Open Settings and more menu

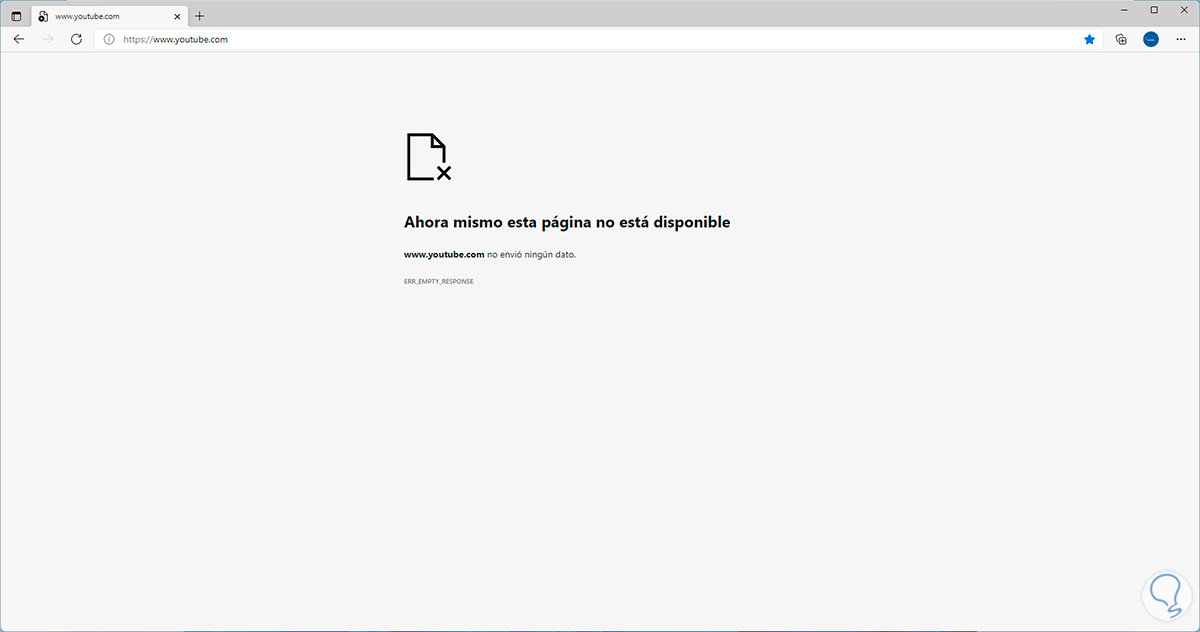click(x=1181, y=39)
